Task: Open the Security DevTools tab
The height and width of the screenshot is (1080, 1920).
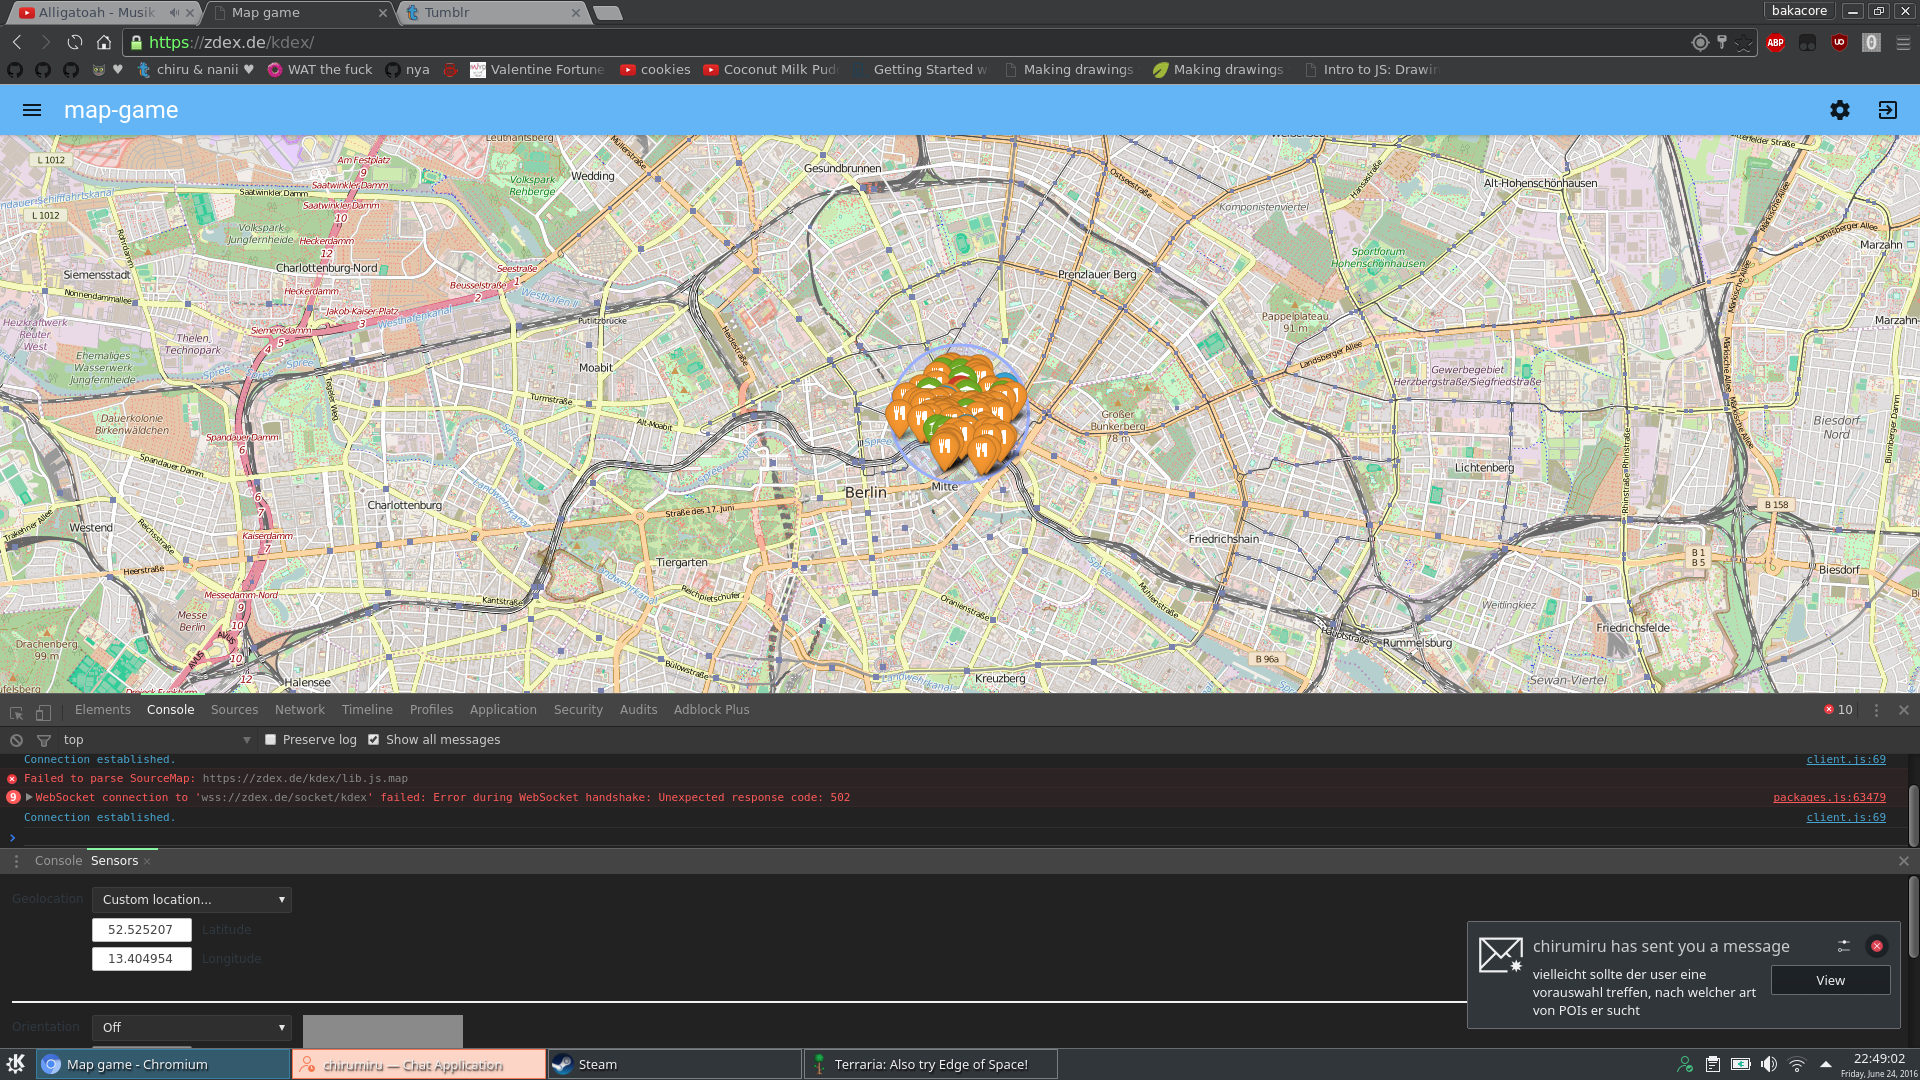Action: (578, 710)
